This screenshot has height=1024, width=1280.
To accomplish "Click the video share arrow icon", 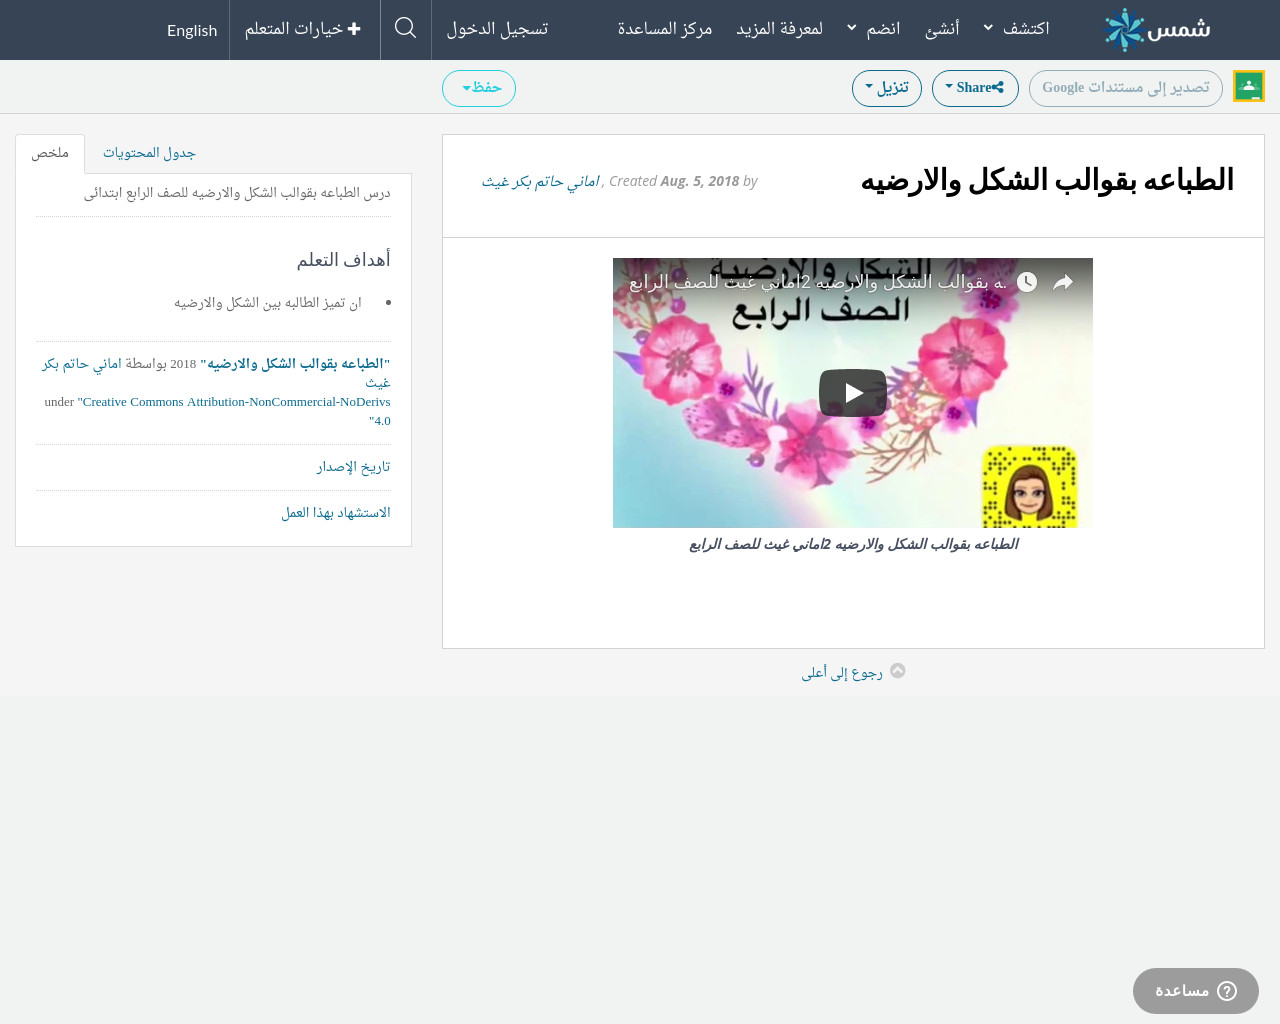I will click(x=1063, y=282).
